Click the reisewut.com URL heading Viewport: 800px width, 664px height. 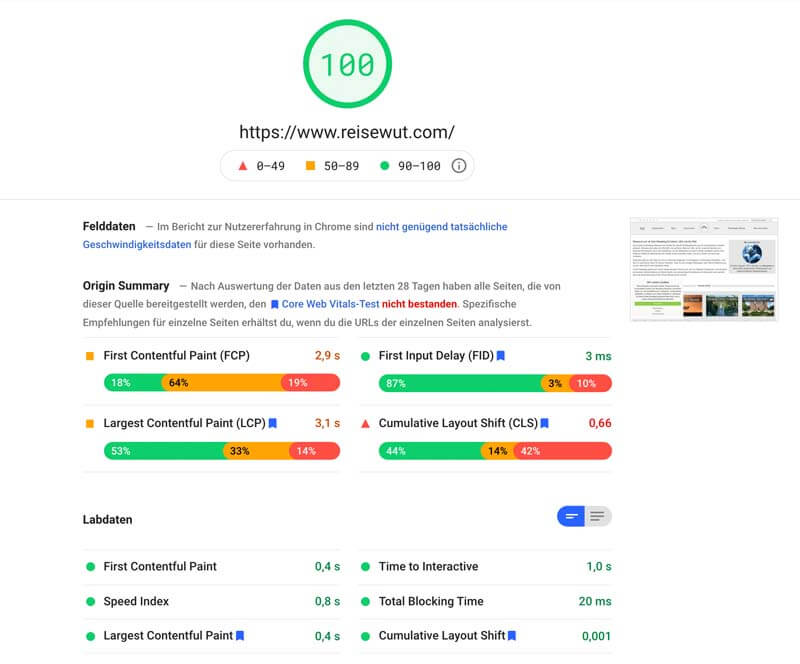(347, 132)
